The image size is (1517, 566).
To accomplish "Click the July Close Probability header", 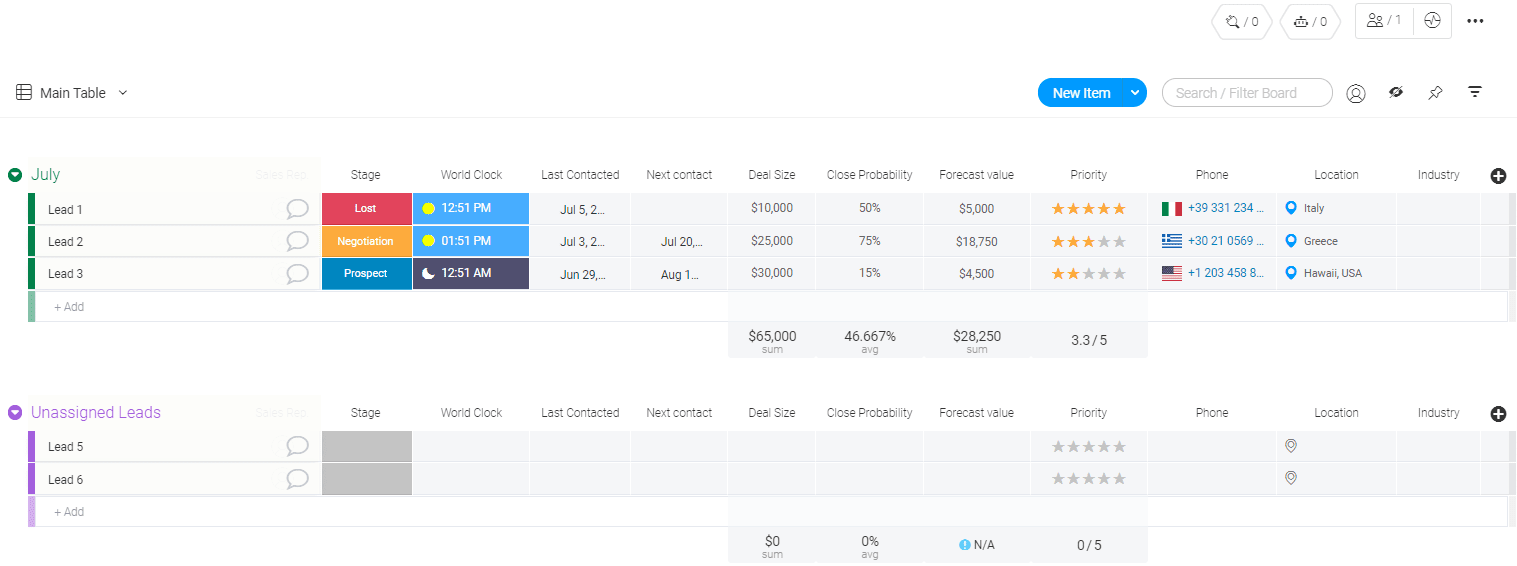I will (x=870, y=175).
